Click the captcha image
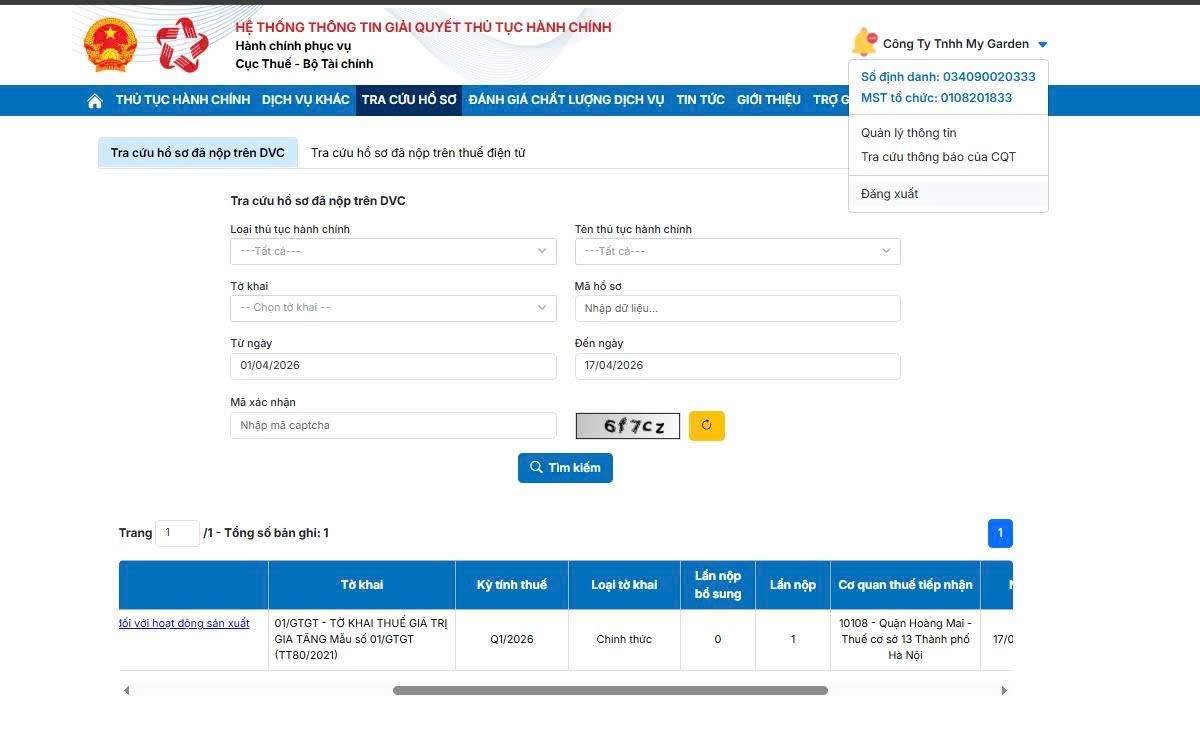 pos(627,426)
